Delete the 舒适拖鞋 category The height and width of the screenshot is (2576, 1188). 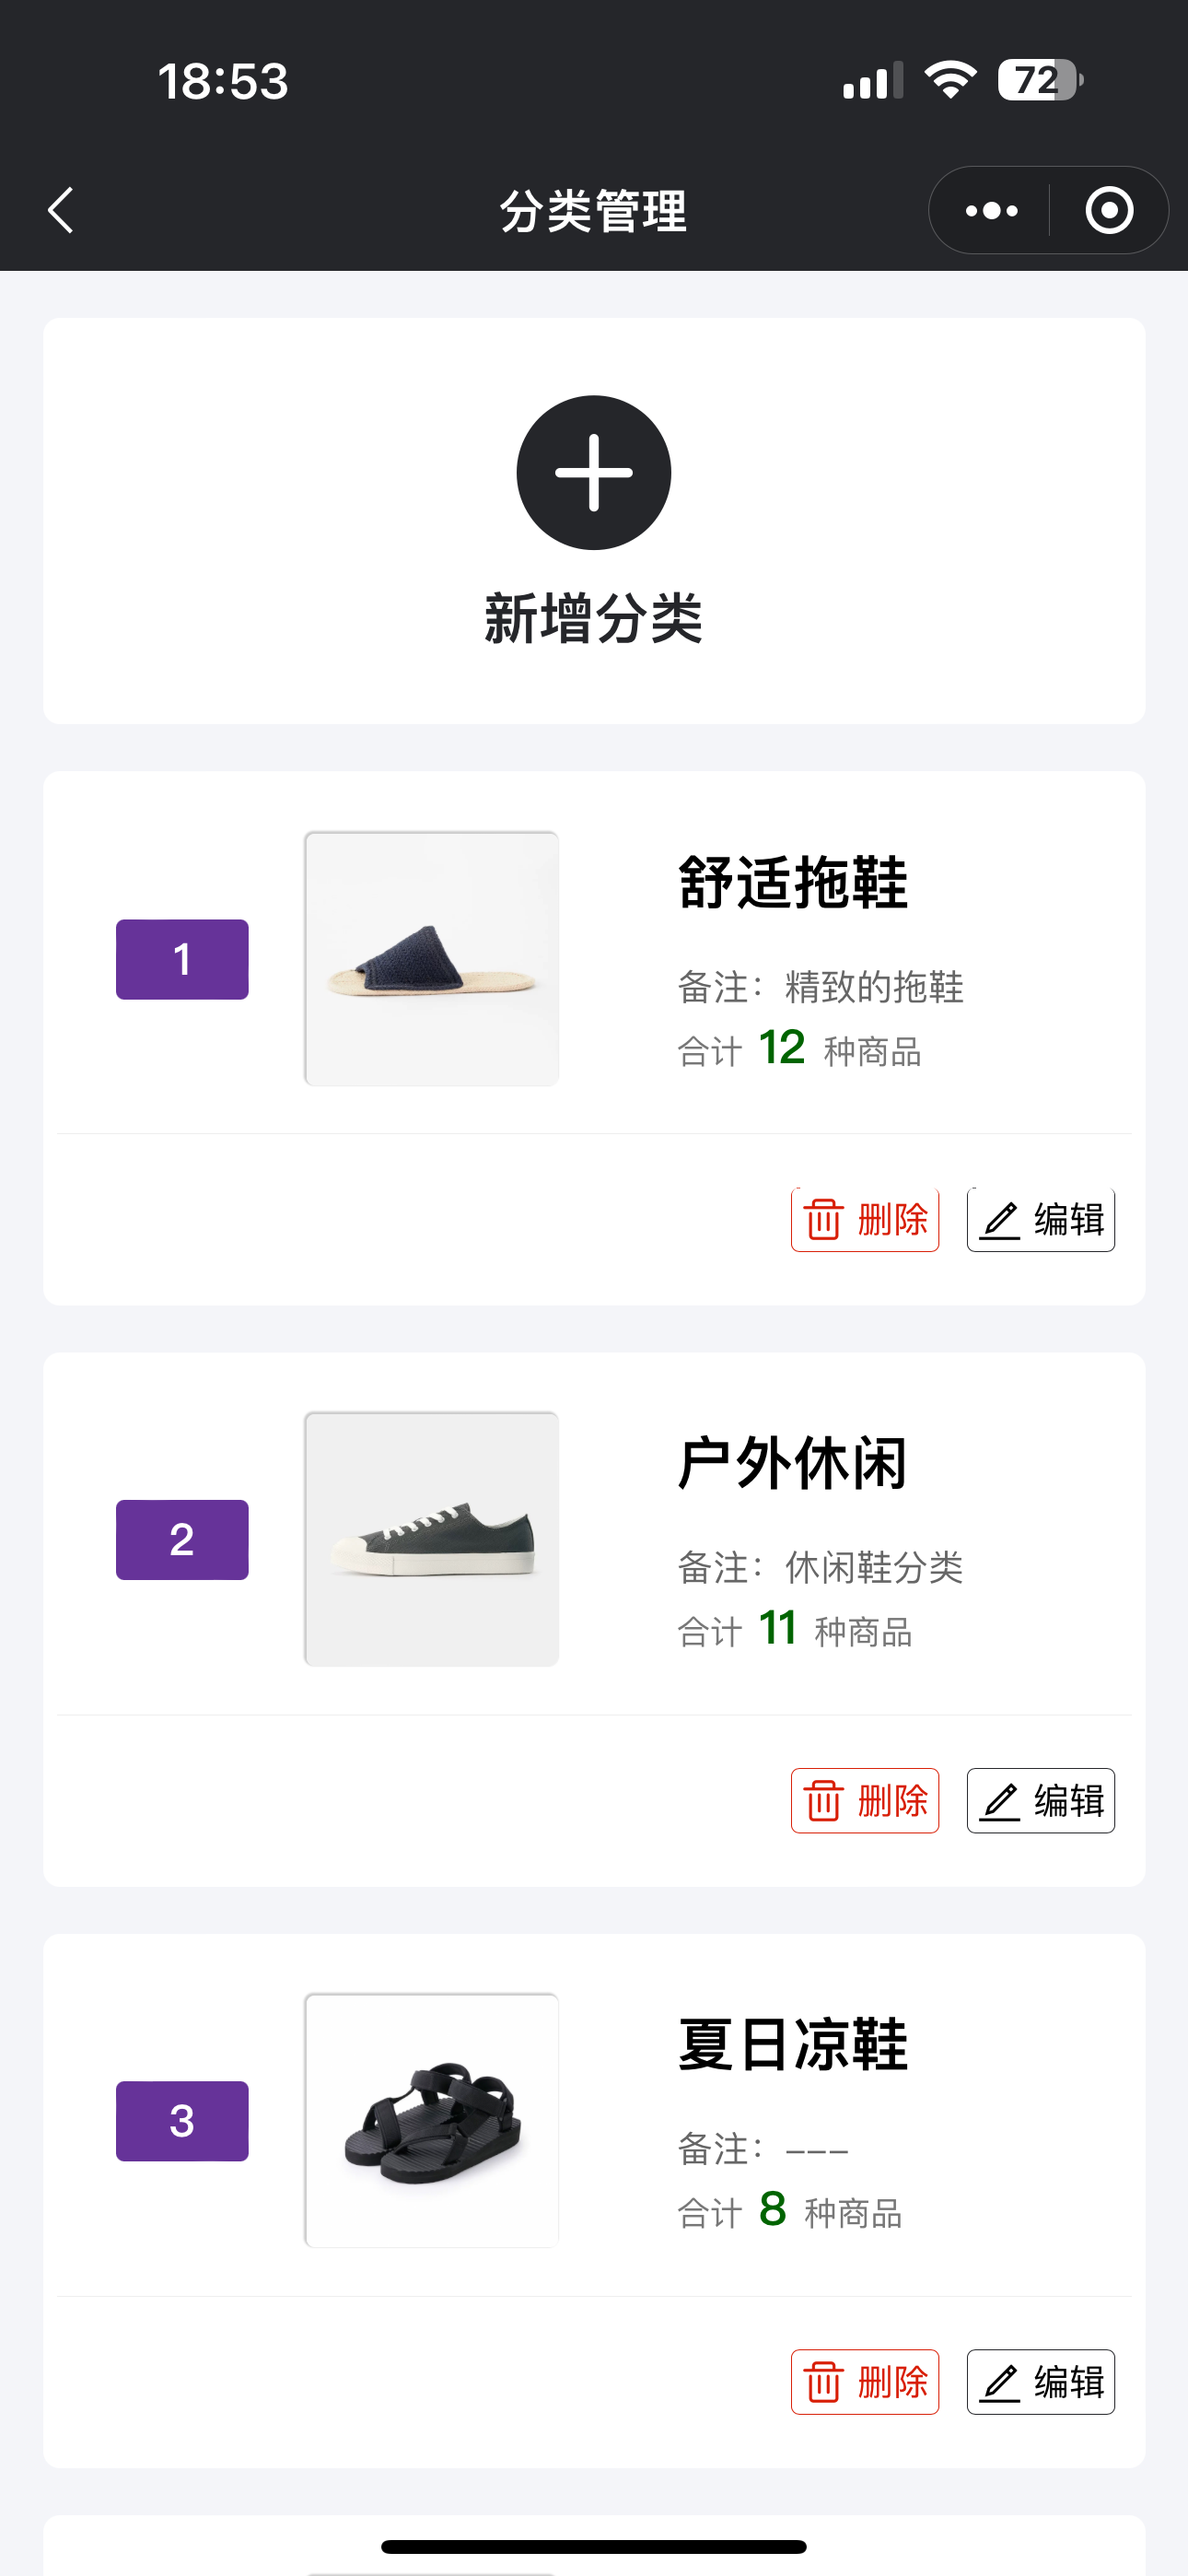[x=865, y=1220]
